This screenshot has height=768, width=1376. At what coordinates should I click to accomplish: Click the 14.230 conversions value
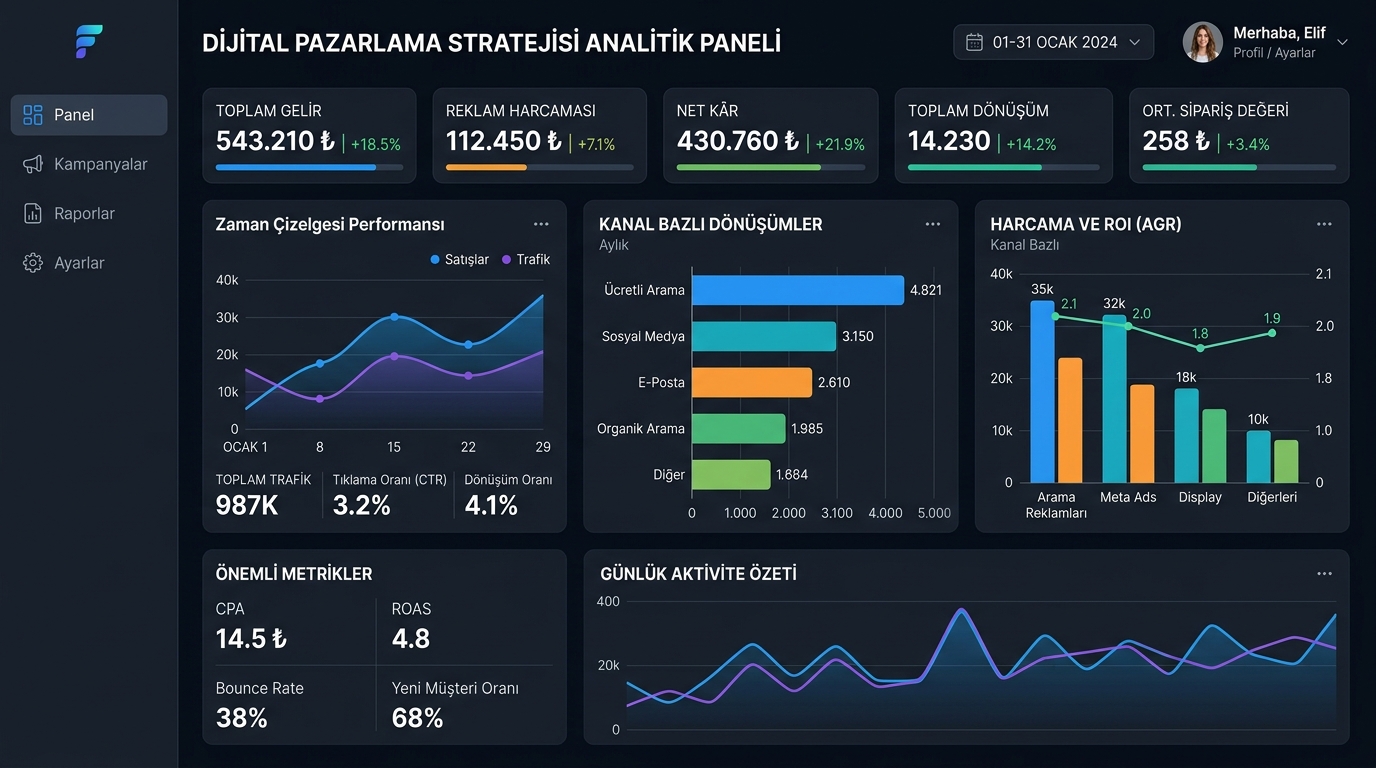coord(949,141)
